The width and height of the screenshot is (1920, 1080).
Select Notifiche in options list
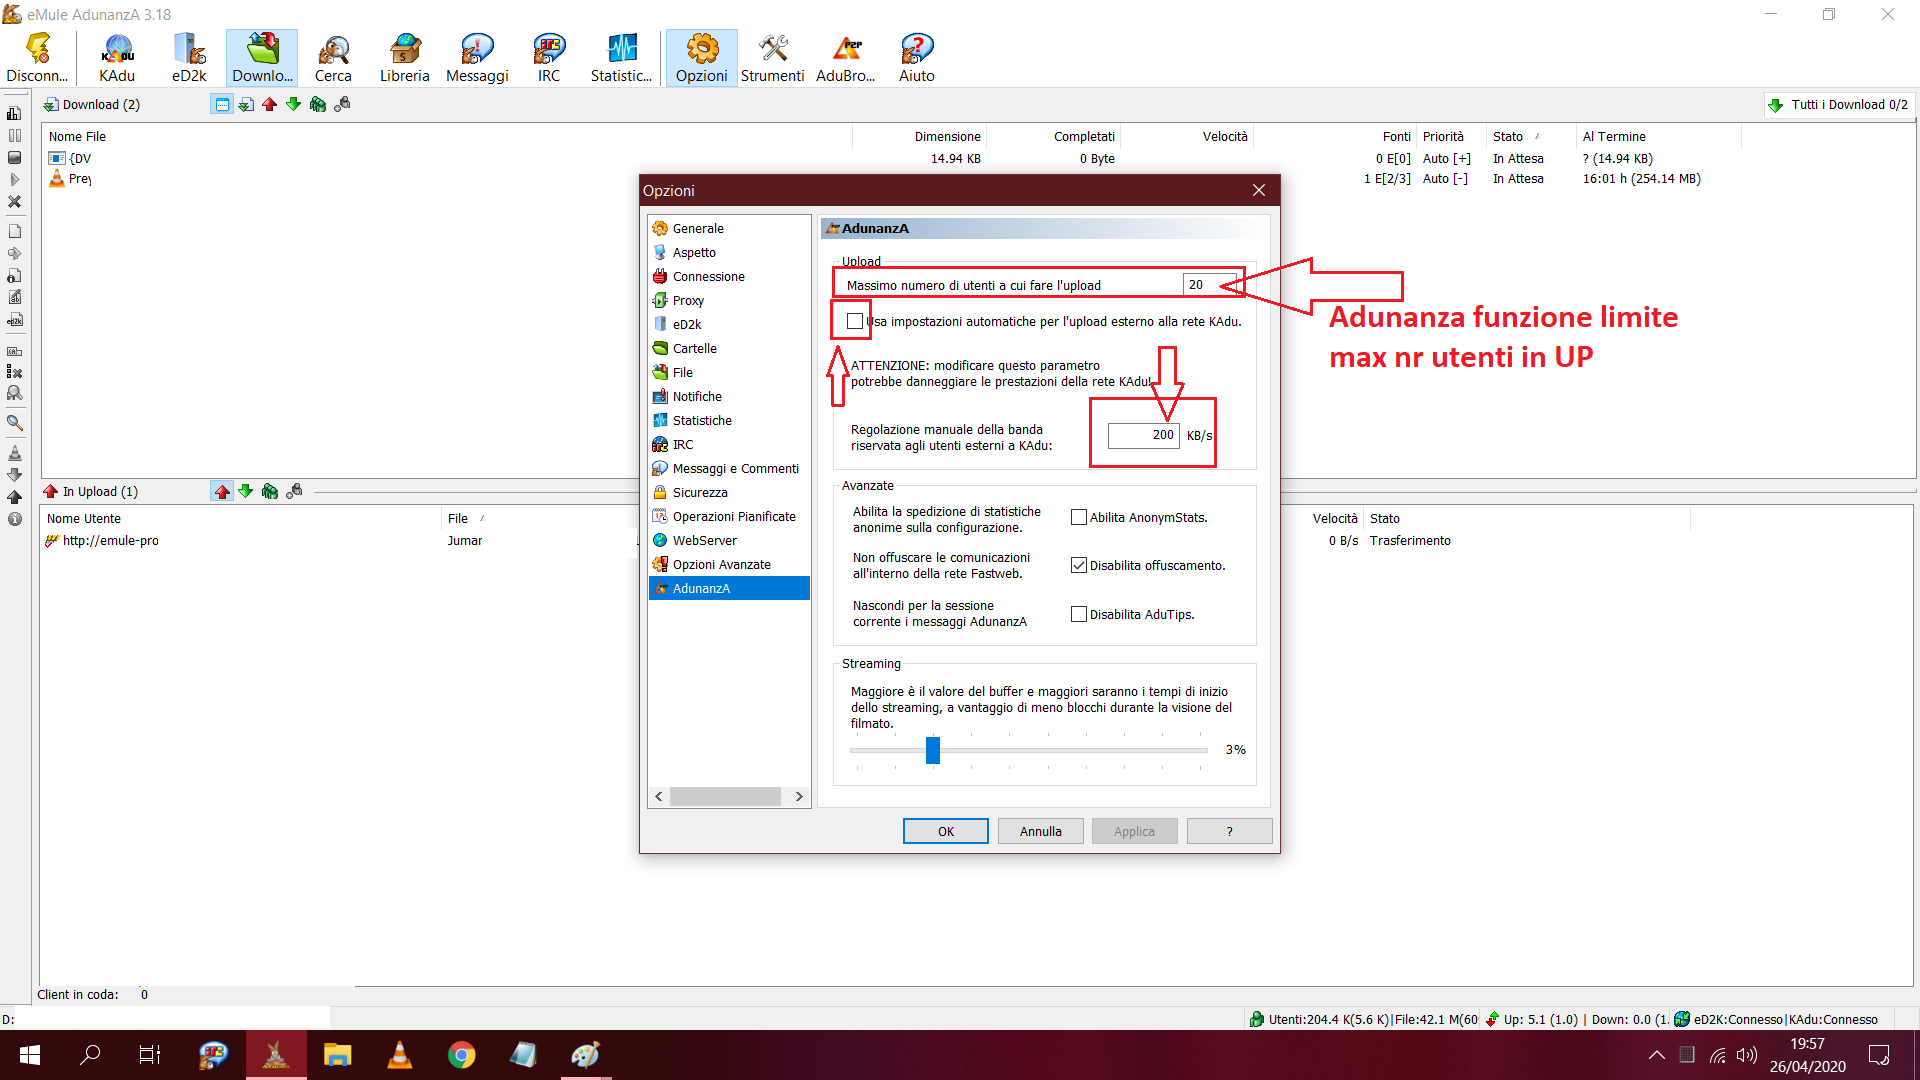[x=697, y=396]
